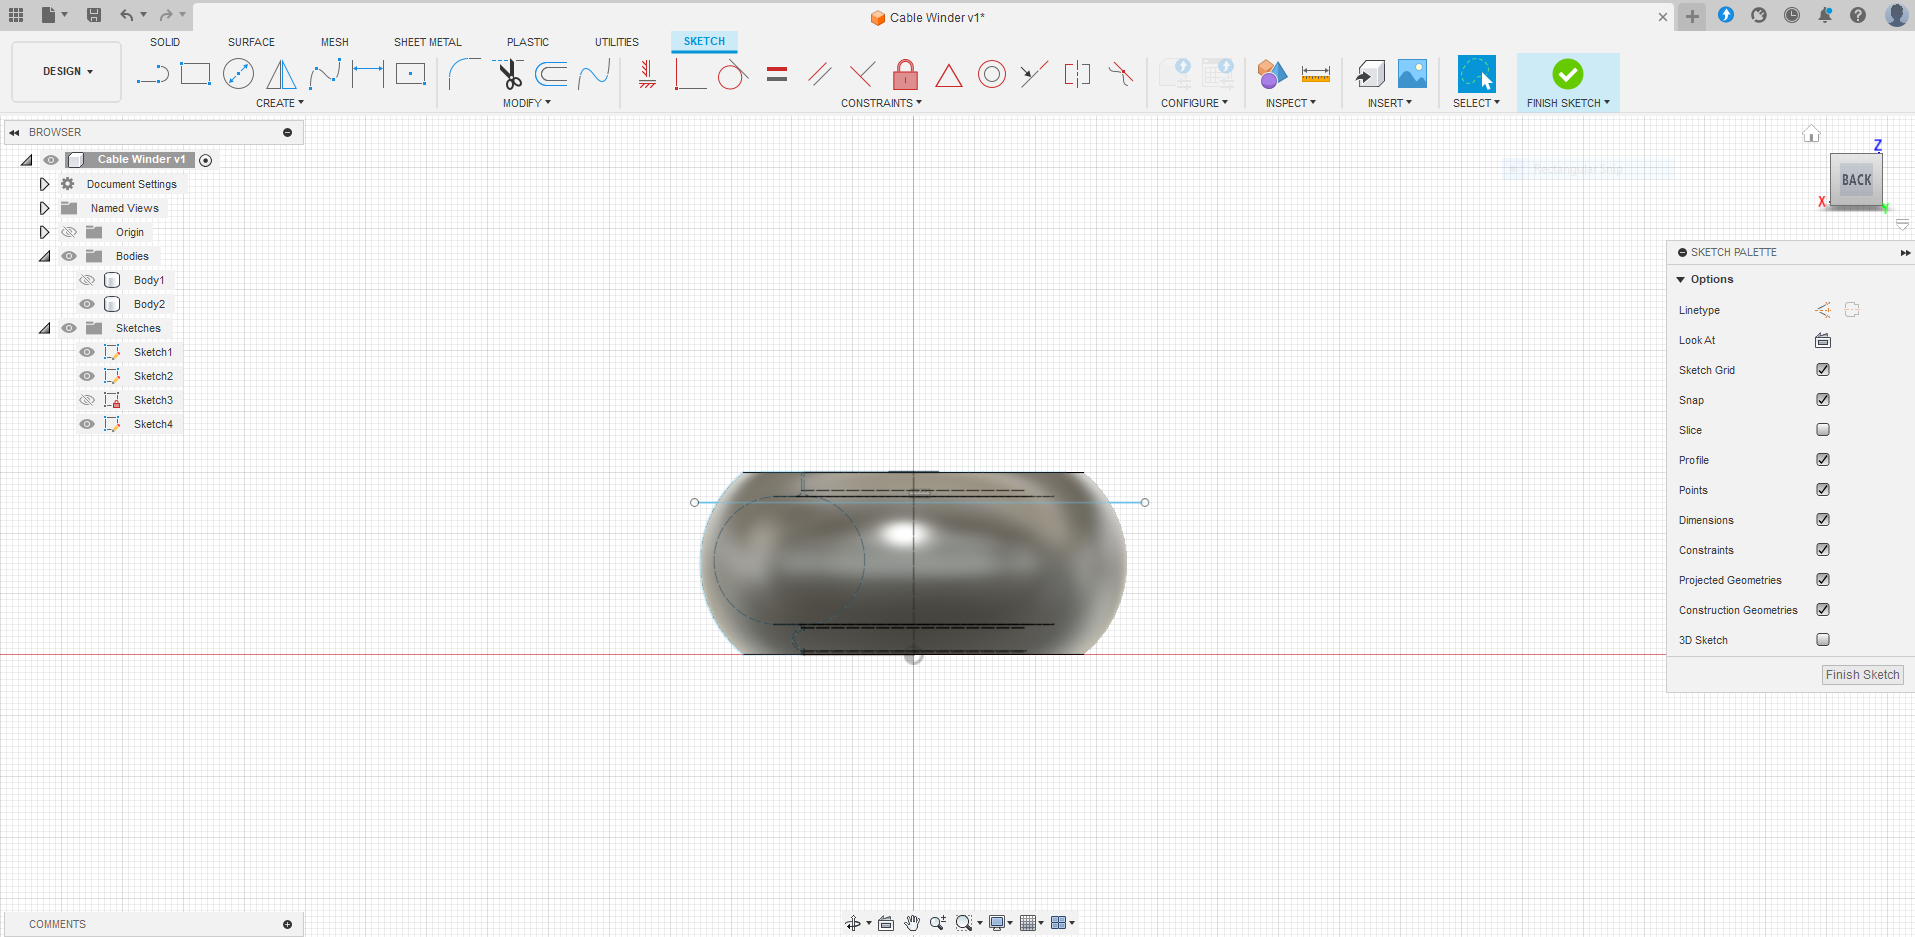Image resolution: width=1915 pixels, height=937 pixels.
Task: Select the Center Diameter Circle tool
Action: tap(238, 74)
